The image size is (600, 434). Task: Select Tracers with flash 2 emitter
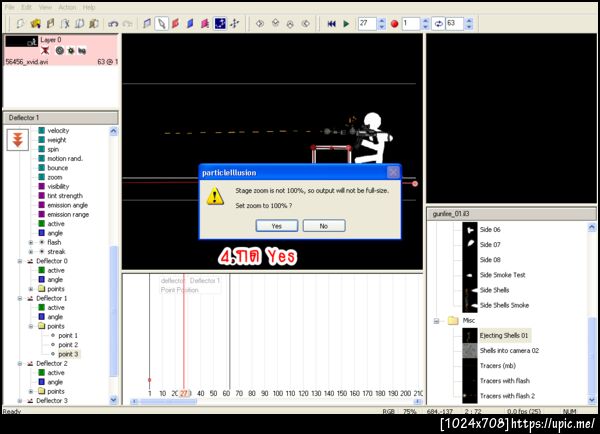507,396
